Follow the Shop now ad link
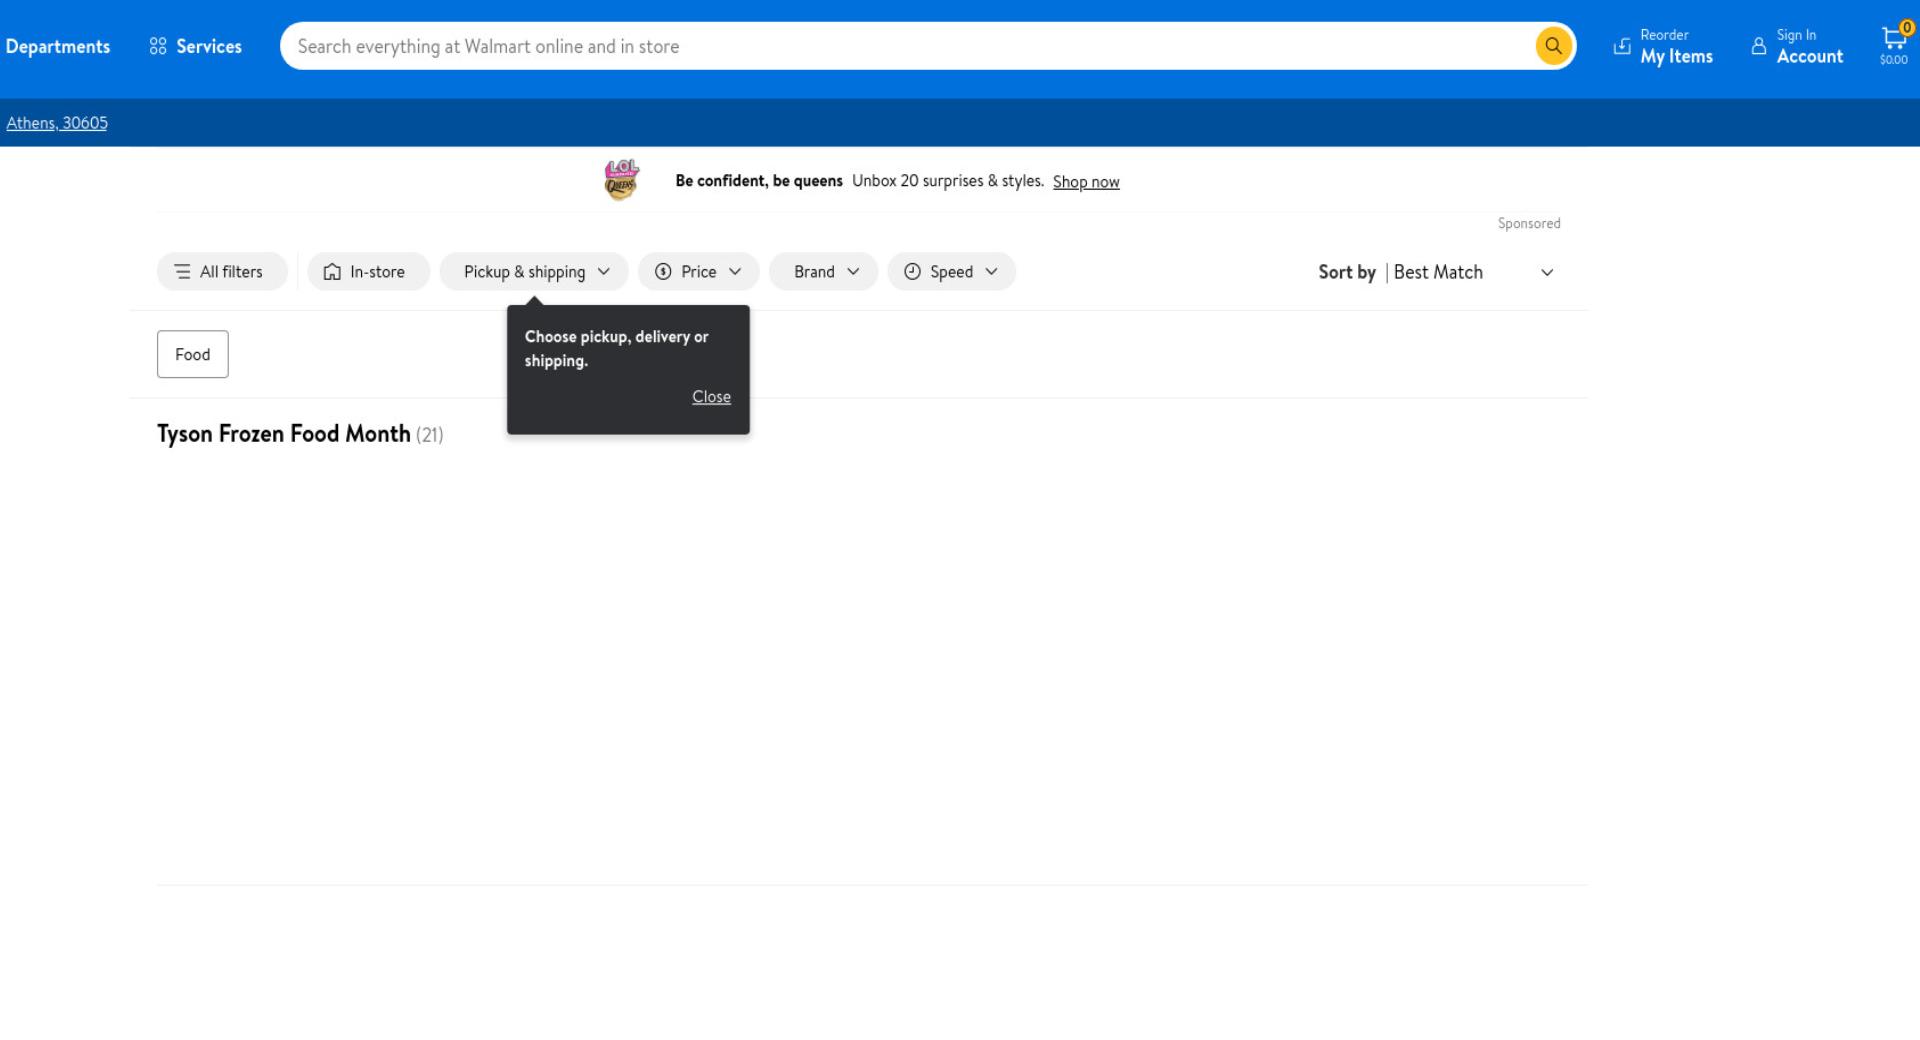 pos(1086,182)
